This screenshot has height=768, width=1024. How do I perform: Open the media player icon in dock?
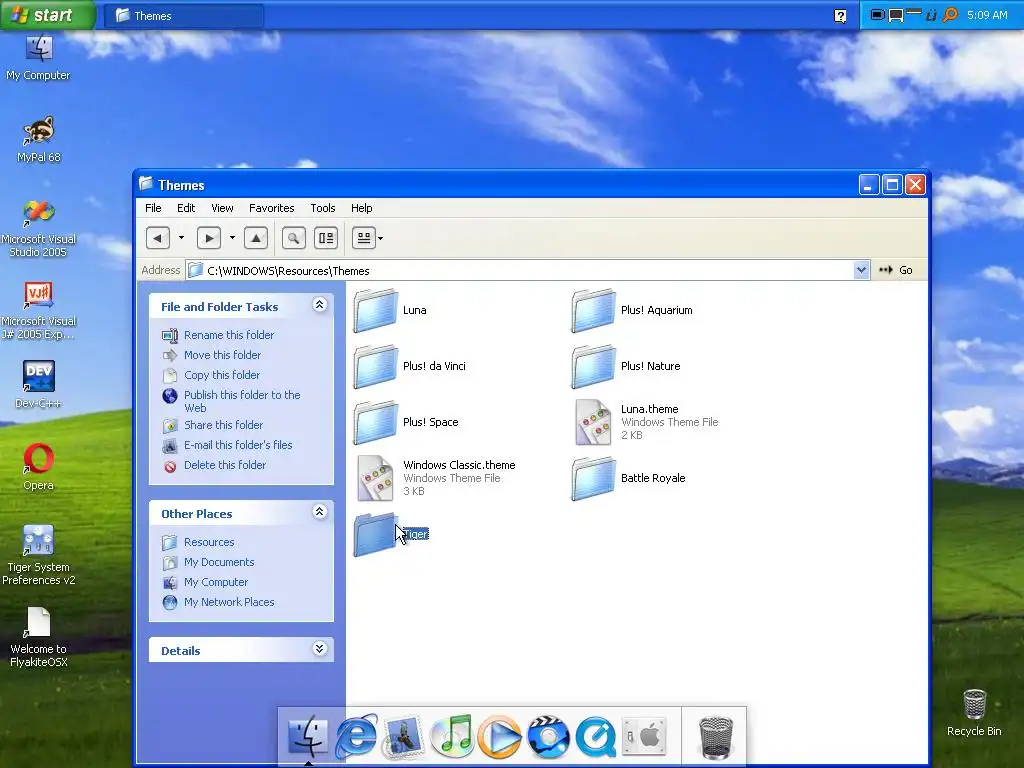click(x=500, y=737)
